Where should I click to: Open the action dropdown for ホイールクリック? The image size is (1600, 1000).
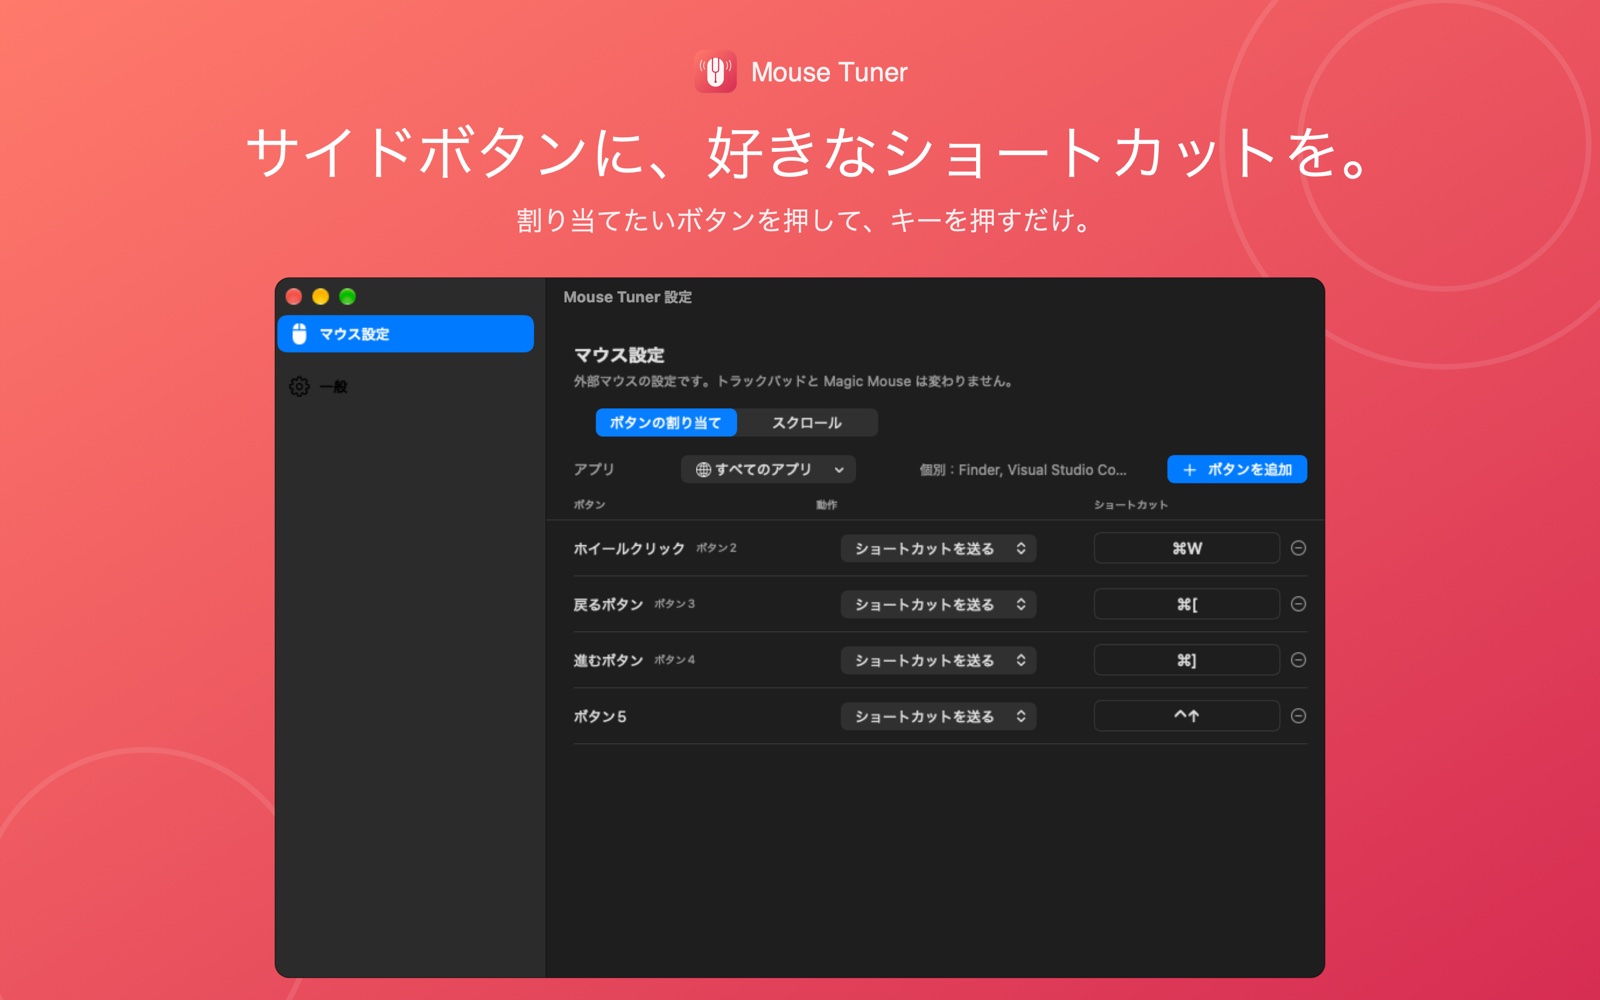tap(938, 548)
